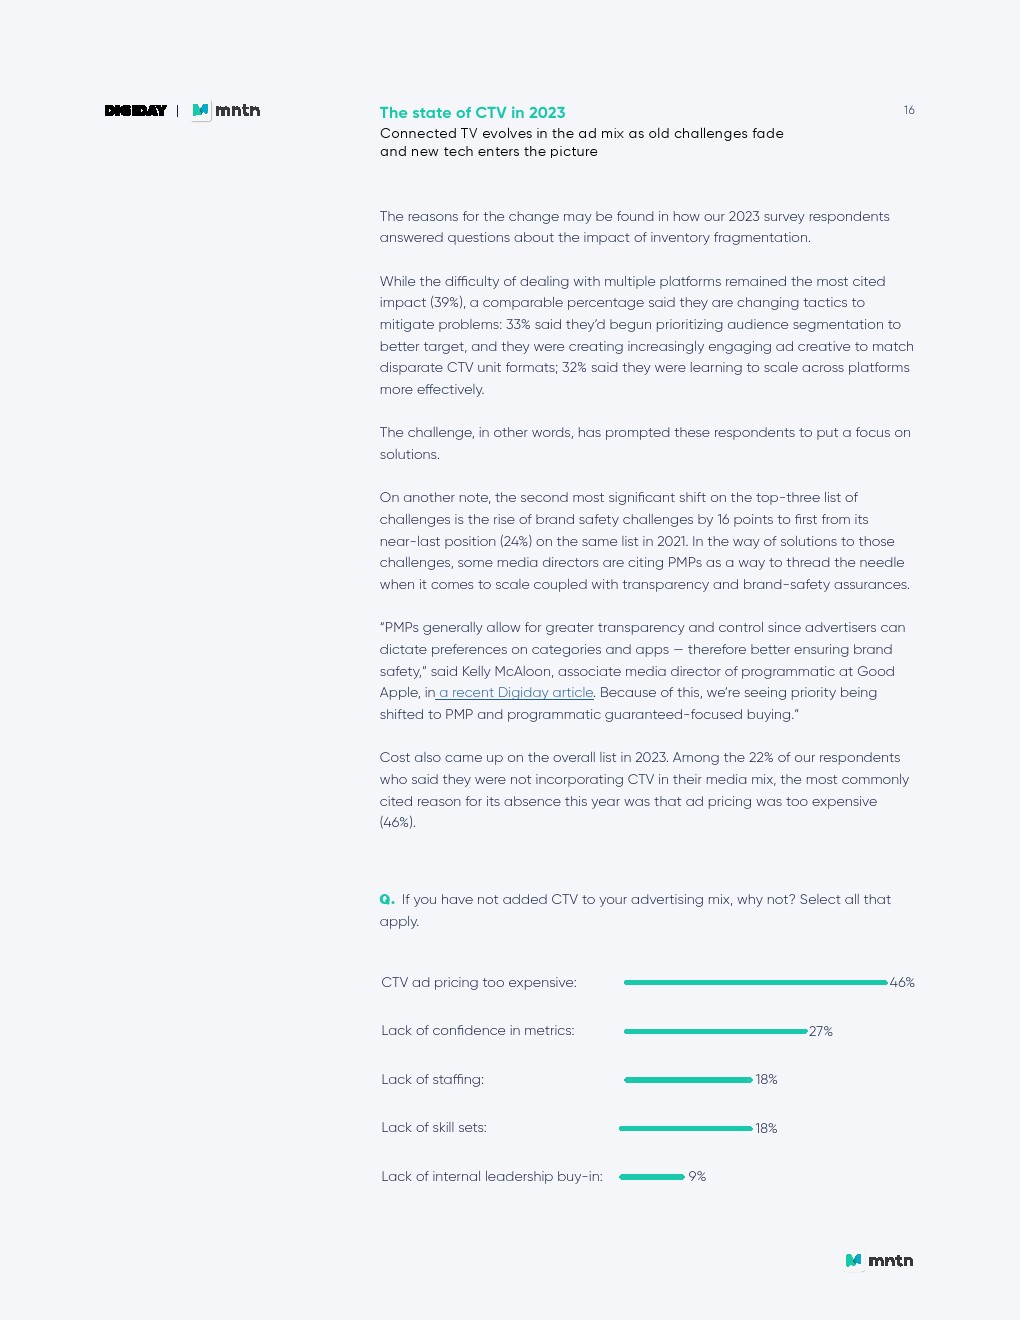1020x1320 pixels.
Task: Click the Lack of staffing bar
Action: [x=688, y=1080]
